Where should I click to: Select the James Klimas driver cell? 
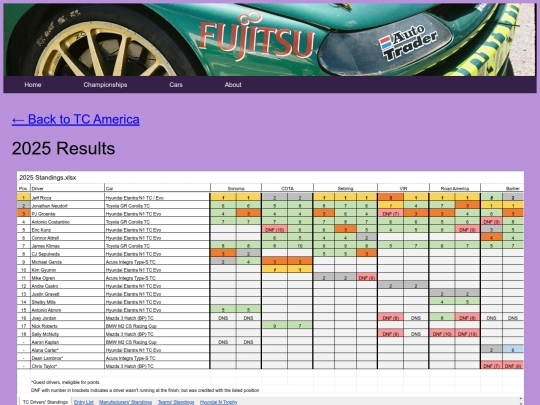tap(67, 246)
